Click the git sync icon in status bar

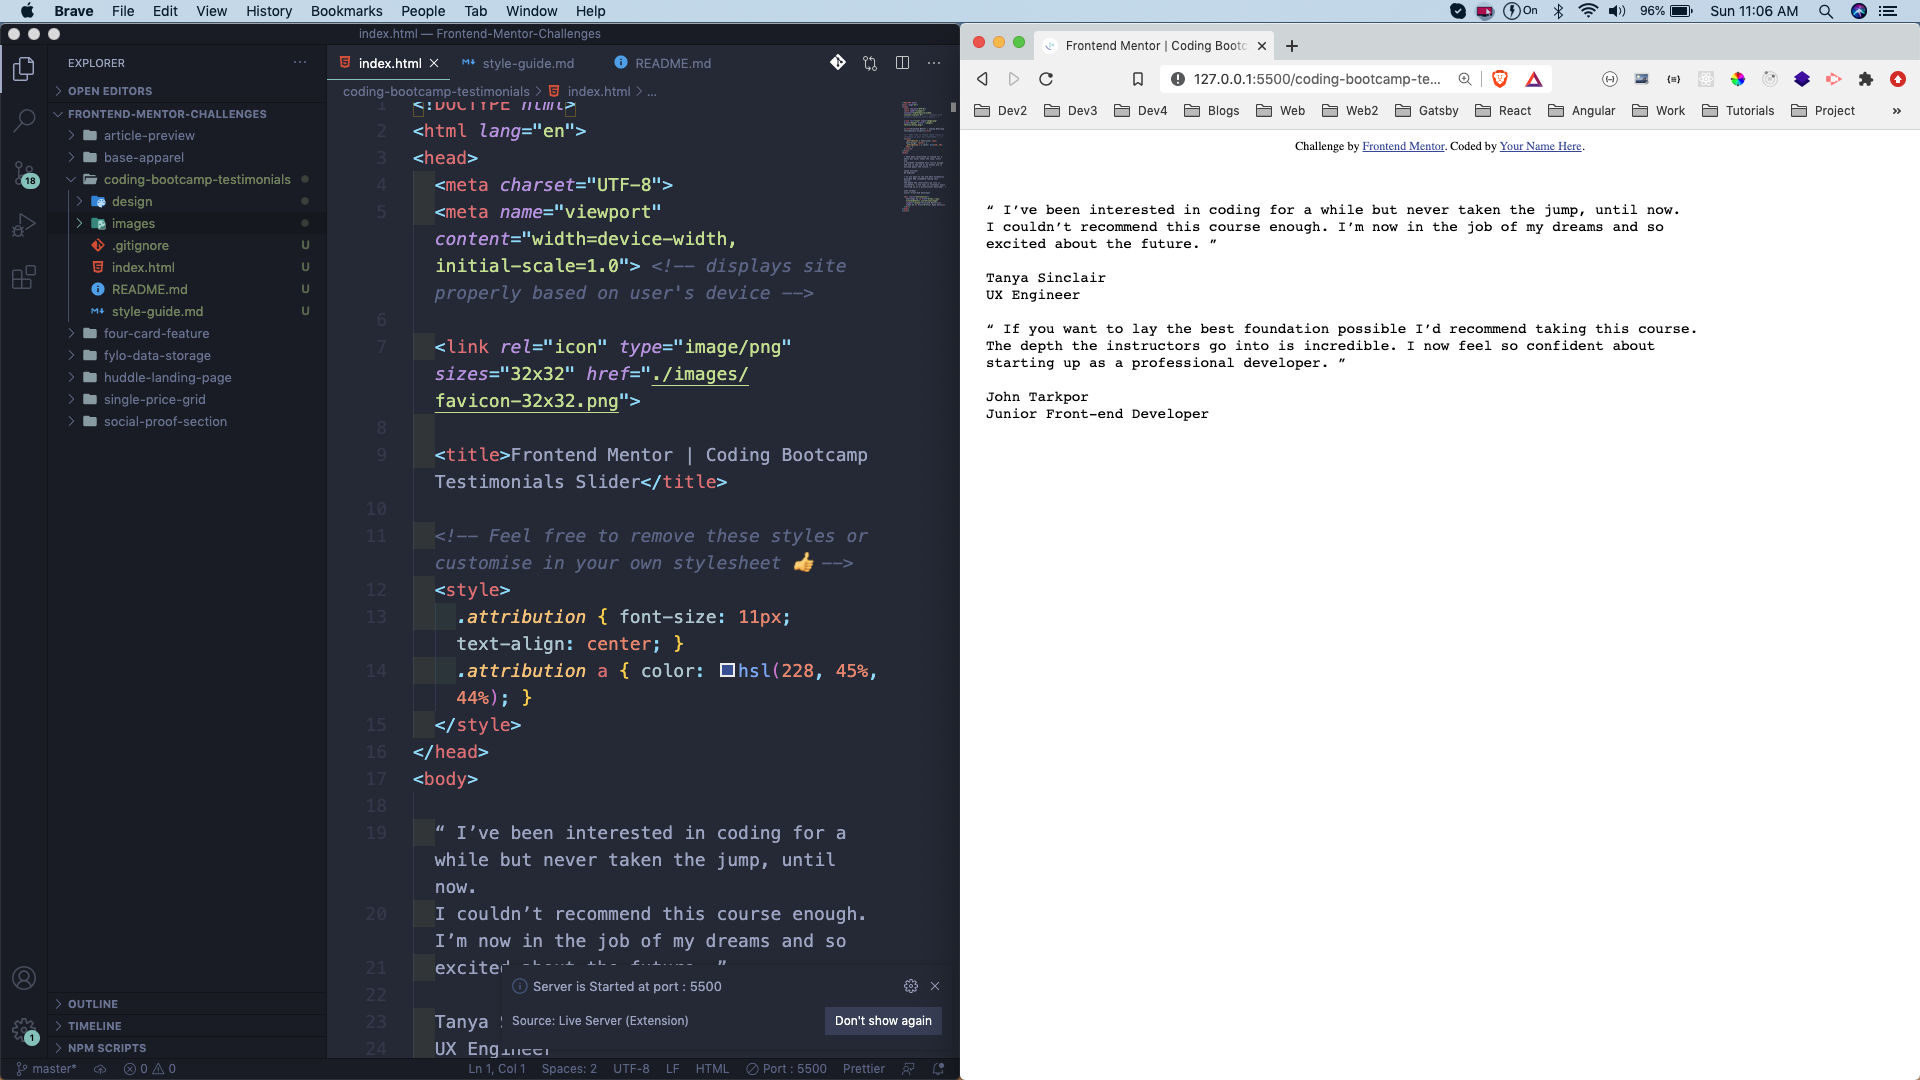[x=100, y=1069]
